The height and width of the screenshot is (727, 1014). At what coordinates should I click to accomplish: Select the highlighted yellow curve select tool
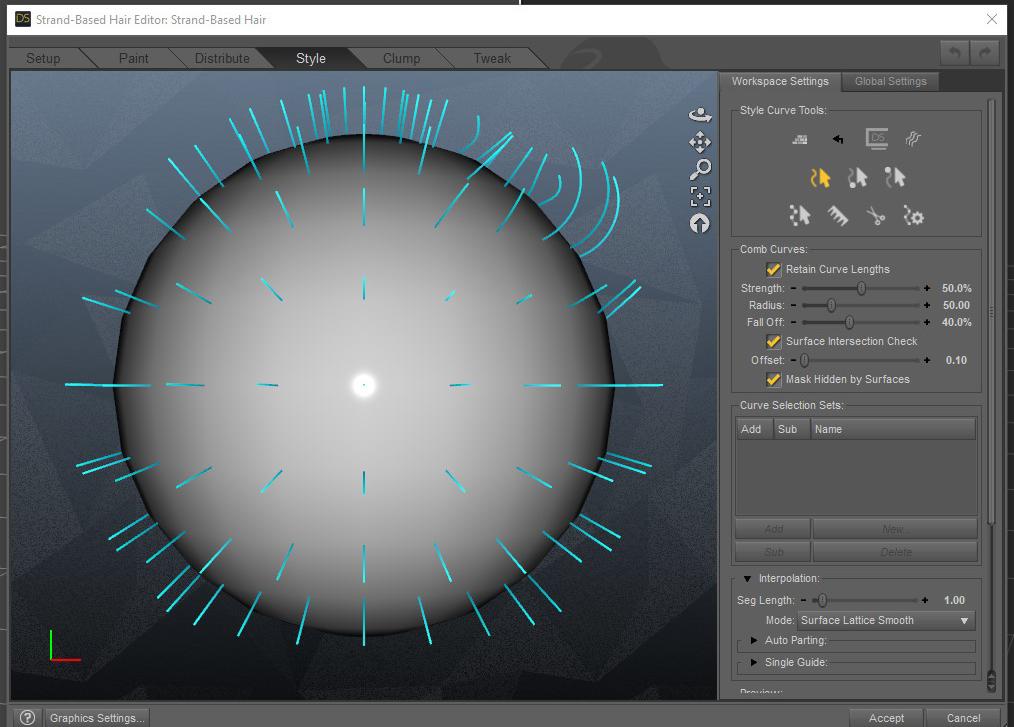pos(820,177)
